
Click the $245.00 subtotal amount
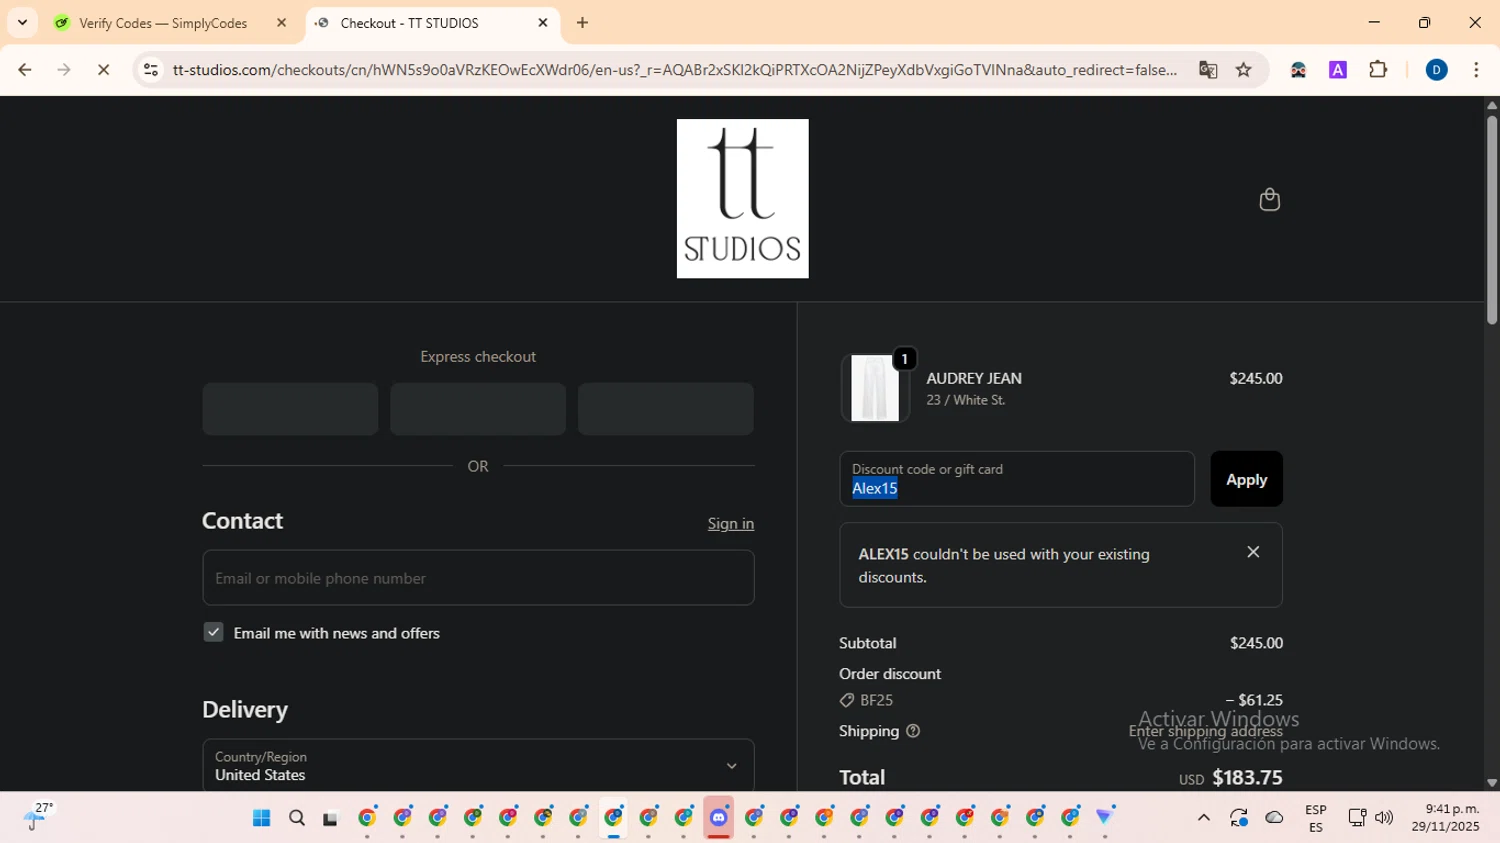coord(1256,643)
